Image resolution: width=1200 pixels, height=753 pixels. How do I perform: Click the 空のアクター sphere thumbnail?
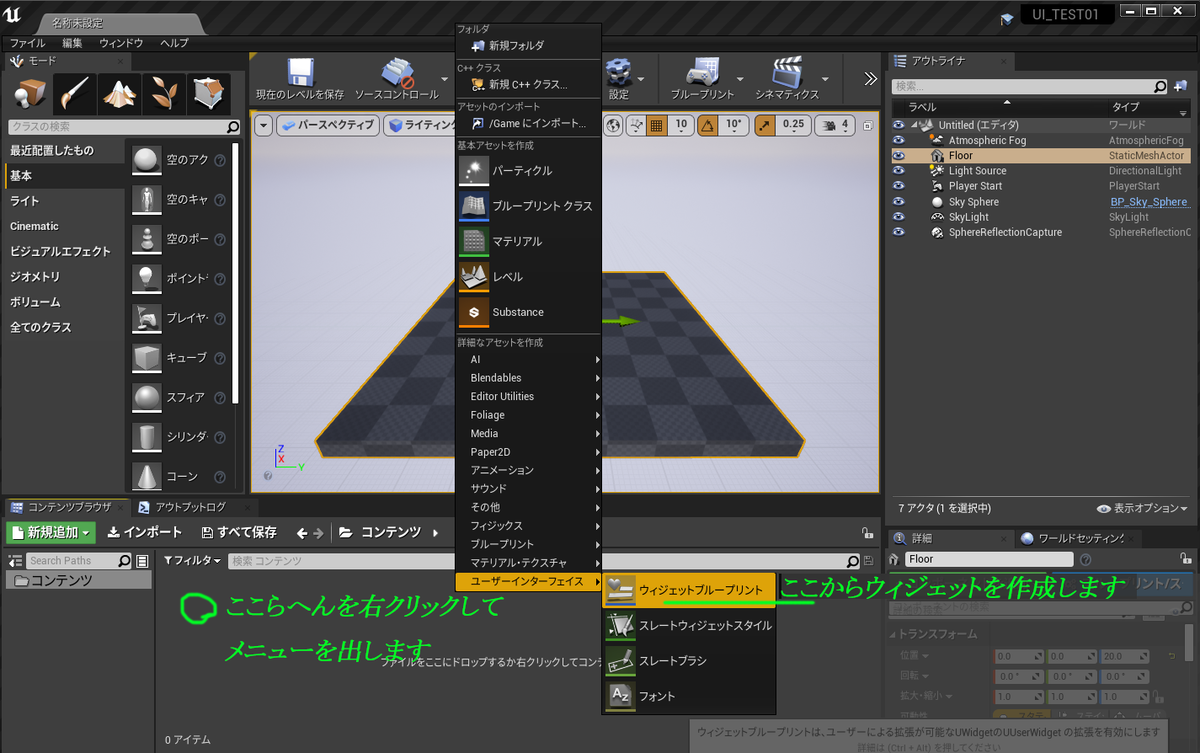[146, 159]
